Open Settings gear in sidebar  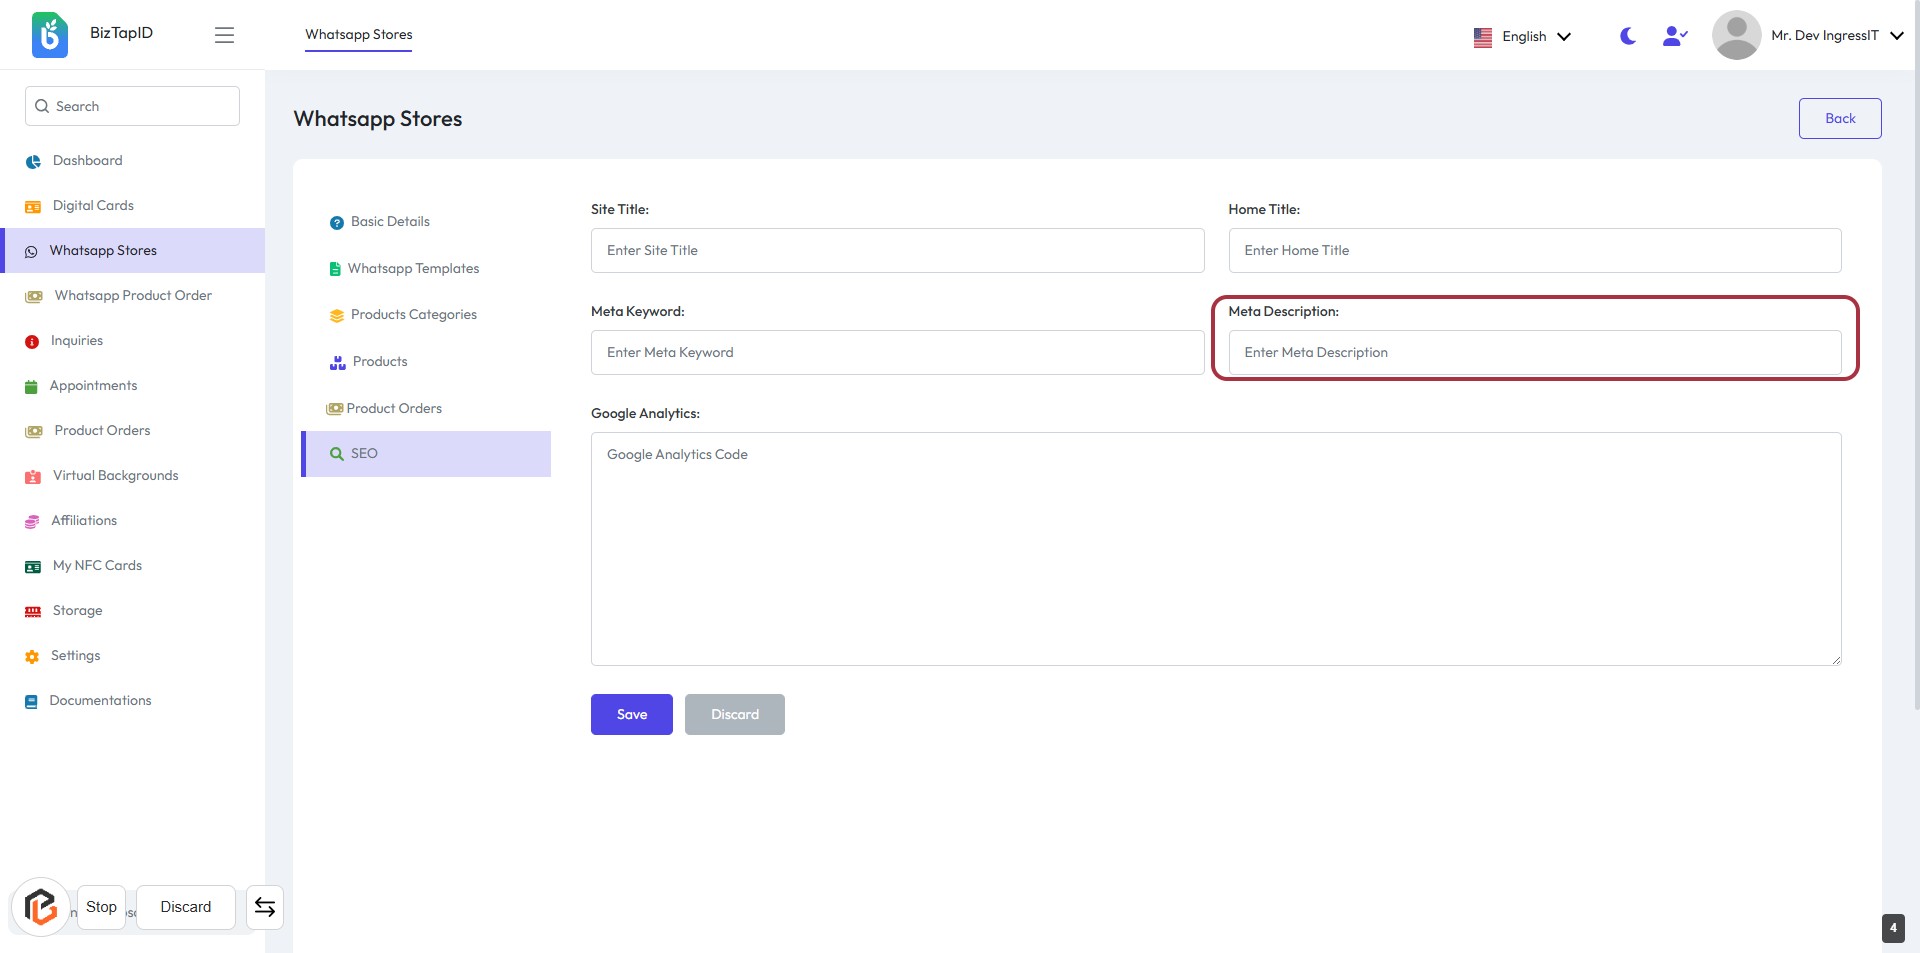click(x=75, y=655)
